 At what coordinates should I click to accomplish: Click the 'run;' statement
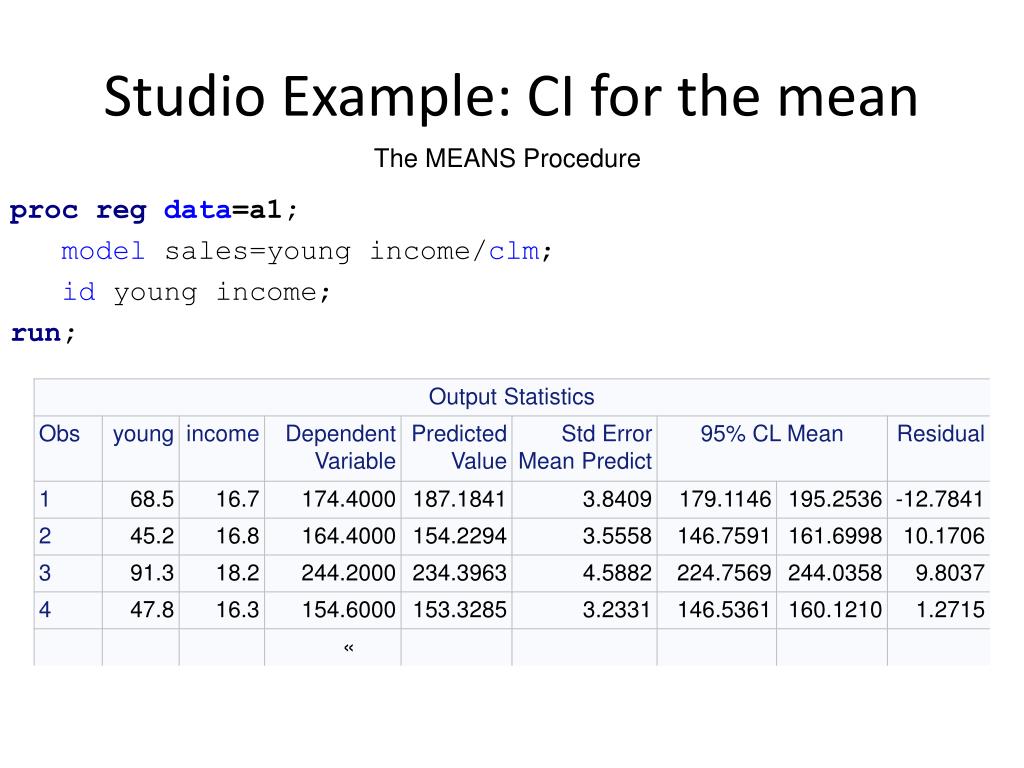tap(43, 333)
